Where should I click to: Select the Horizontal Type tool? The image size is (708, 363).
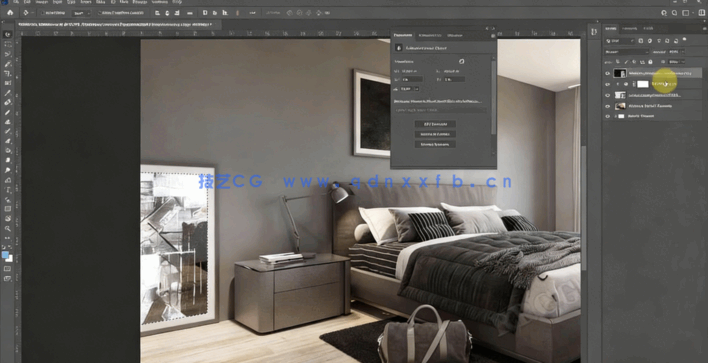[8, 190]
